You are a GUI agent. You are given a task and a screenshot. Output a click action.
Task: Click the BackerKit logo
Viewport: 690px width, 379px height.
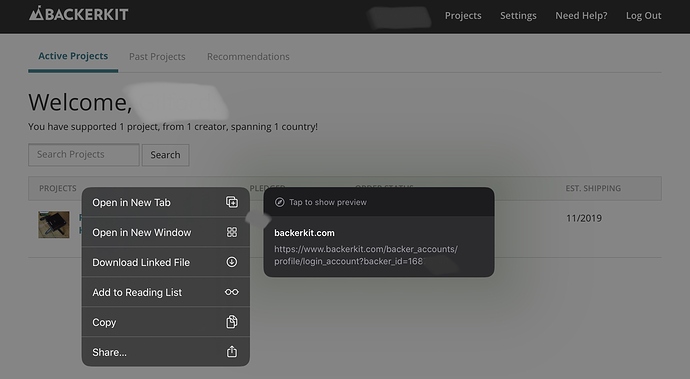(x=79, y=14)
